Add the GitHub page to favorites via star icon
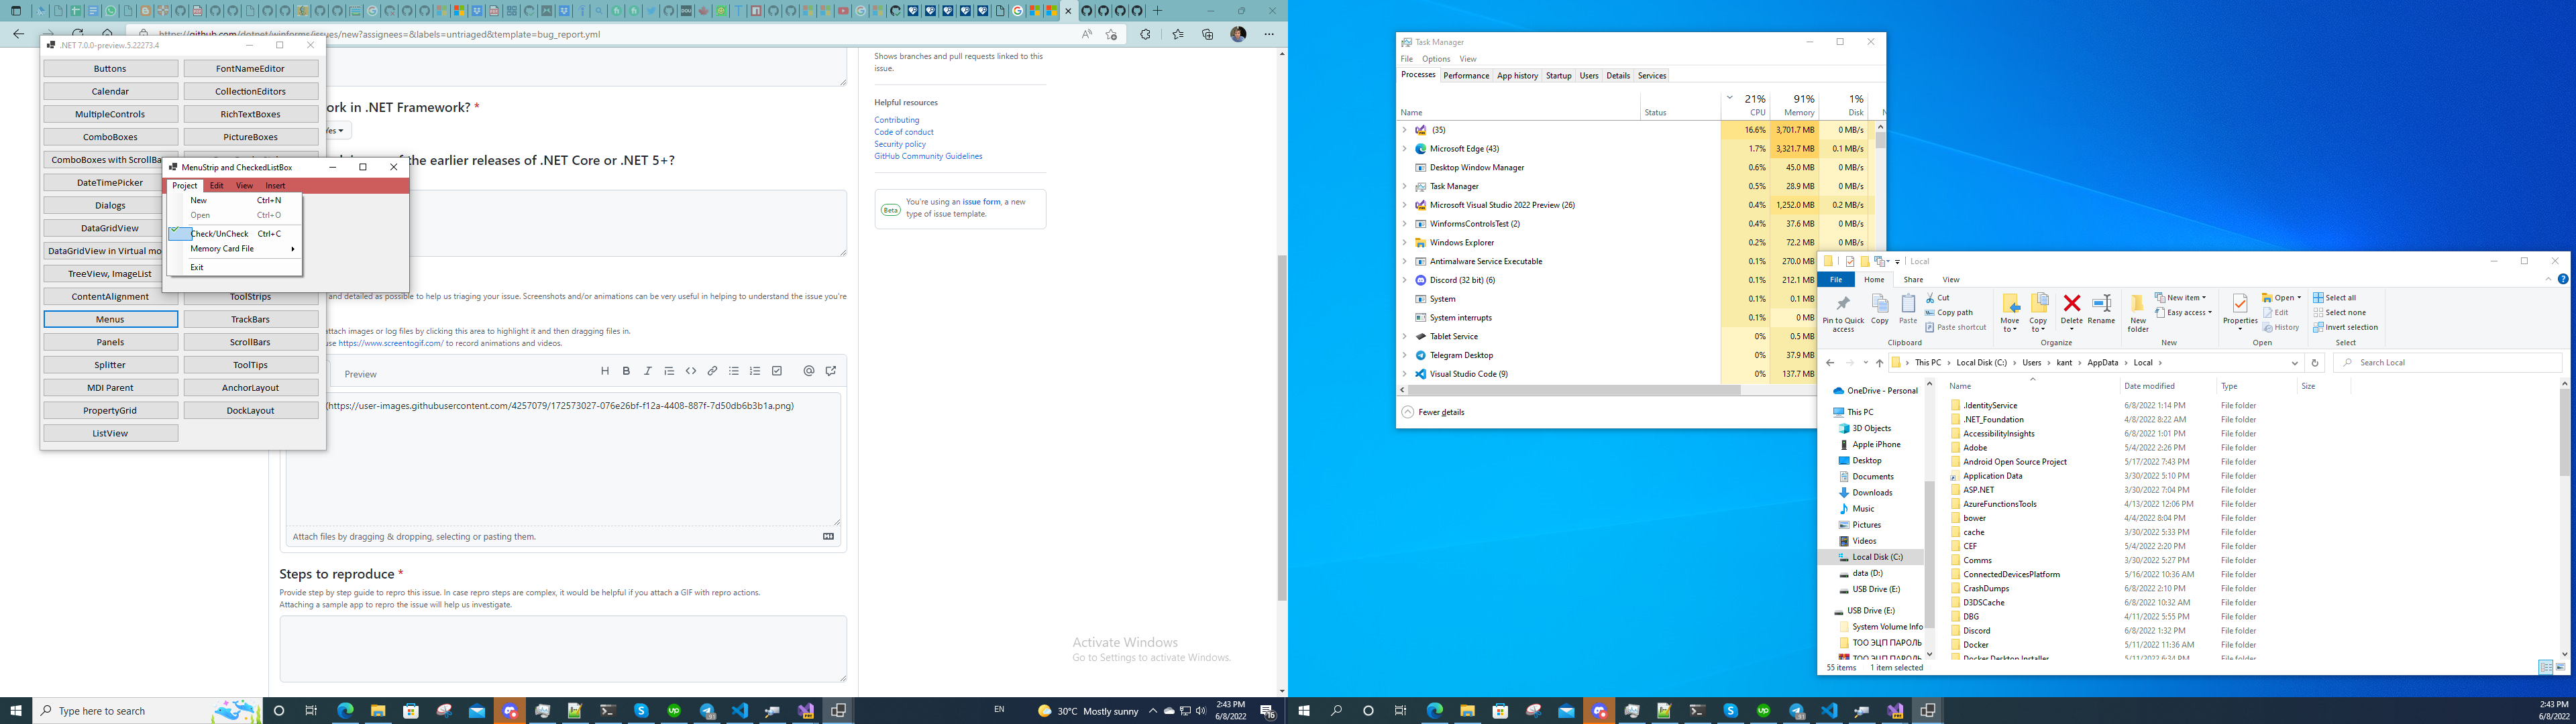Image resolution: width=2576 pixels, height=724 pixels. (1110, 33)
